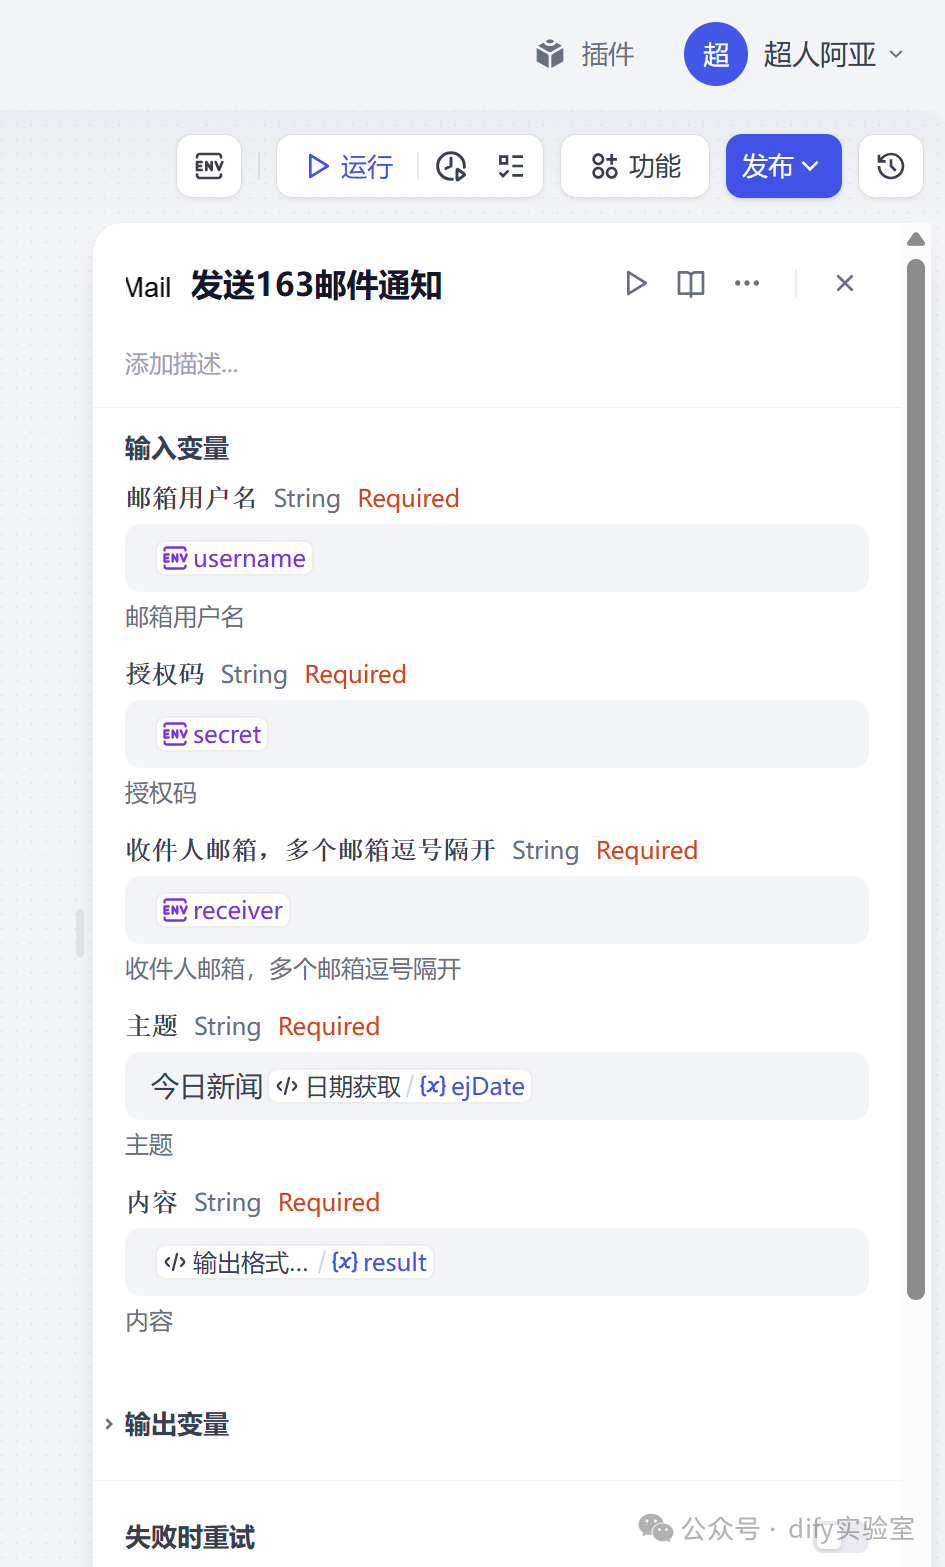Click the ejDate variable in subject
This screenshot has width=945, height=1567.
tap(473, 1087)
